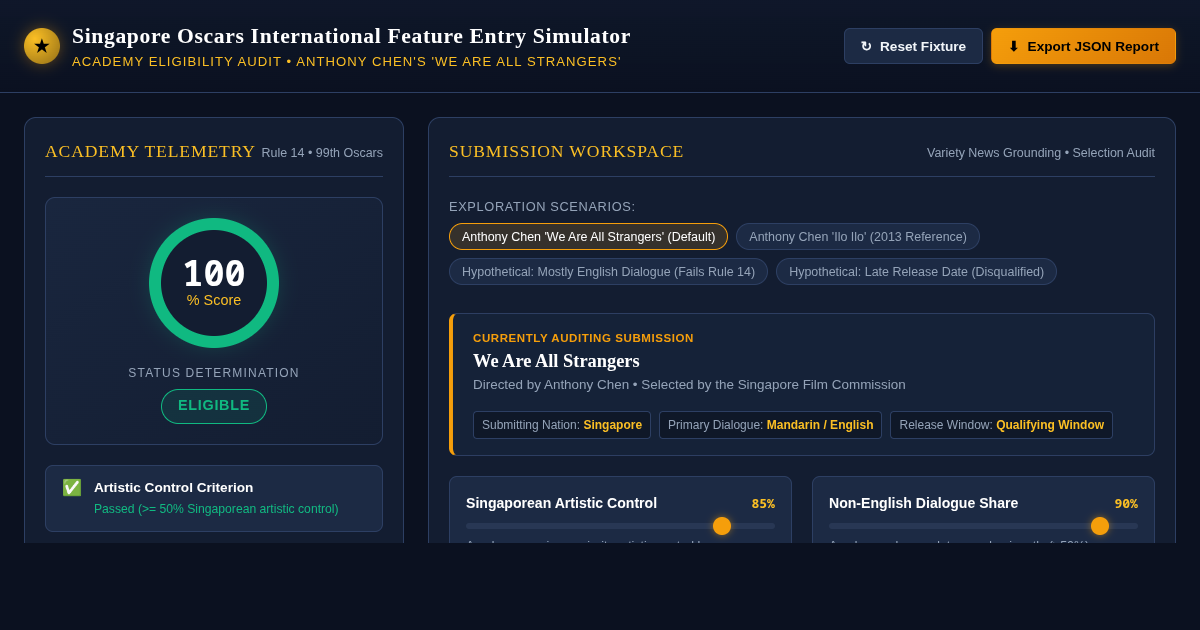Click the 'Passed (>= 50% Singaporean artistic control)' text

(216, 509)
